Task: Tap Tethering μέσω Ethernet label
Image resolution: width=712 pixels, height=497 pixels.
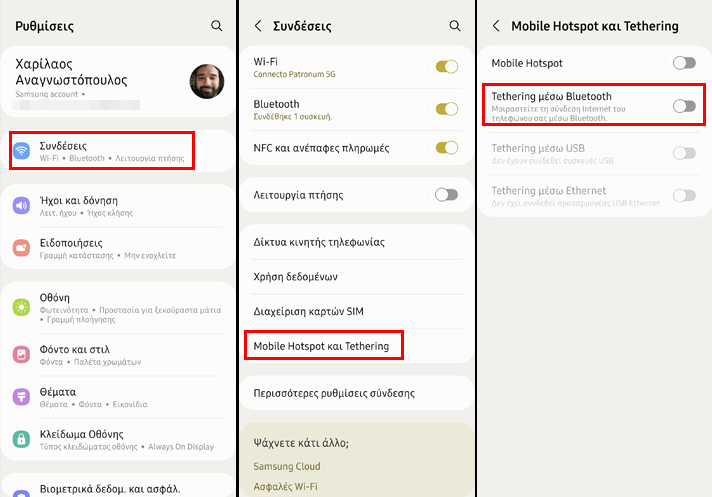Action: (x=549, y=191)
